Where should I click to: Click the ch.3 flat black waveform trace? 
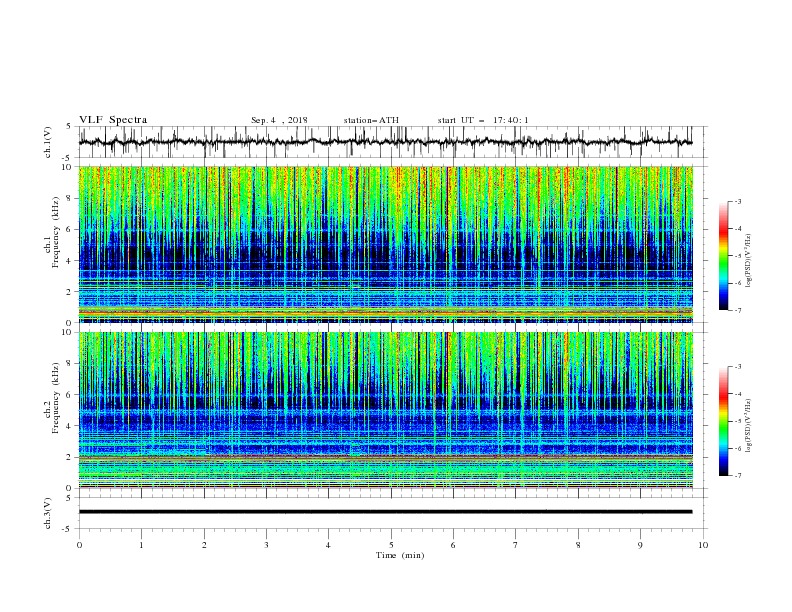pos(385,512)
